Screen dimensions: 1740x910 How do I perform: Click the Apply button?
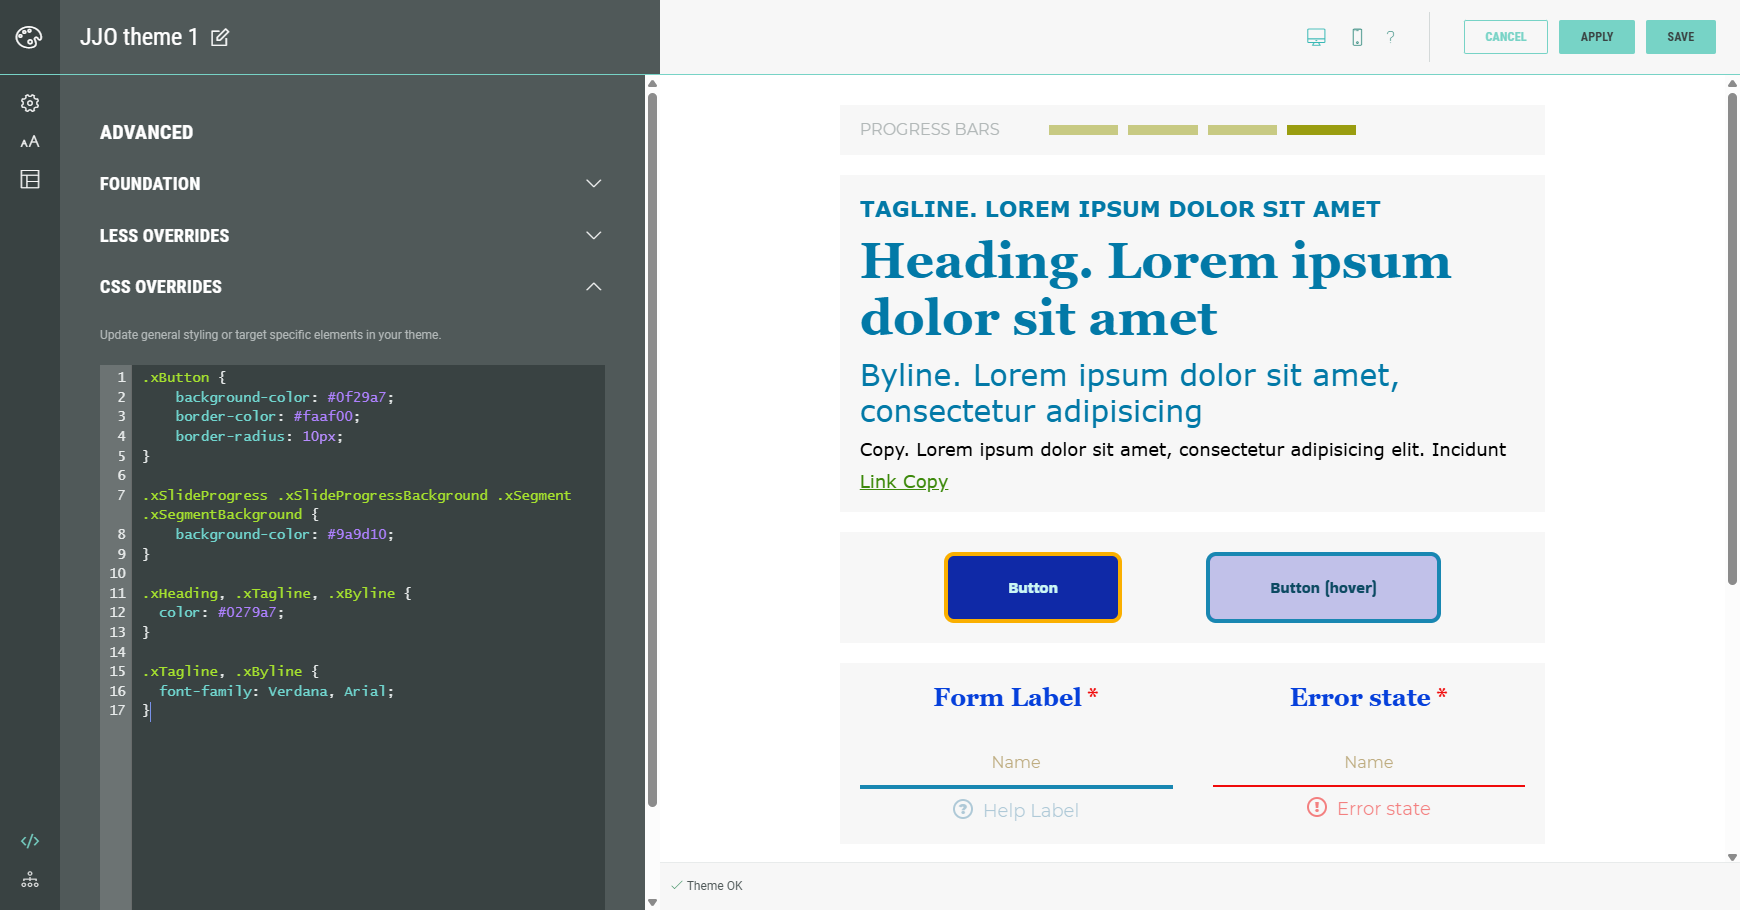click(x=1596, y=37)
